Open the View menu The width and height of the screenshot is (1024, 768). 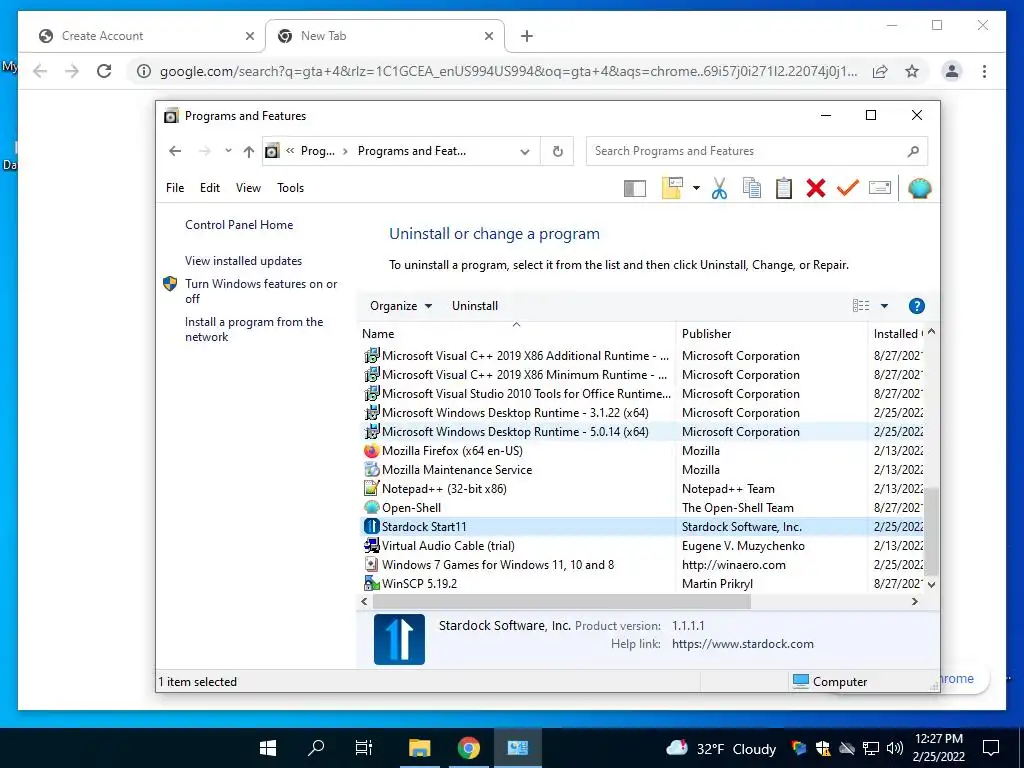[x=248, y=188]
